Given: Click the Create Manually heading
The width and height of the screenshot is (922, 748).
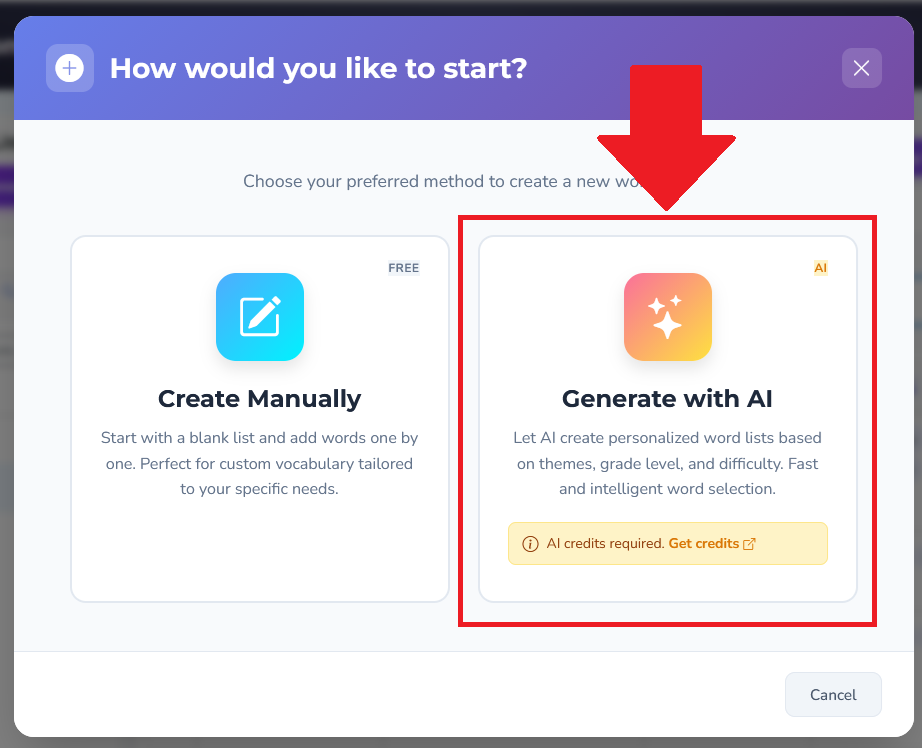Looking at the screenshot, I should click(x=260, y=398).
